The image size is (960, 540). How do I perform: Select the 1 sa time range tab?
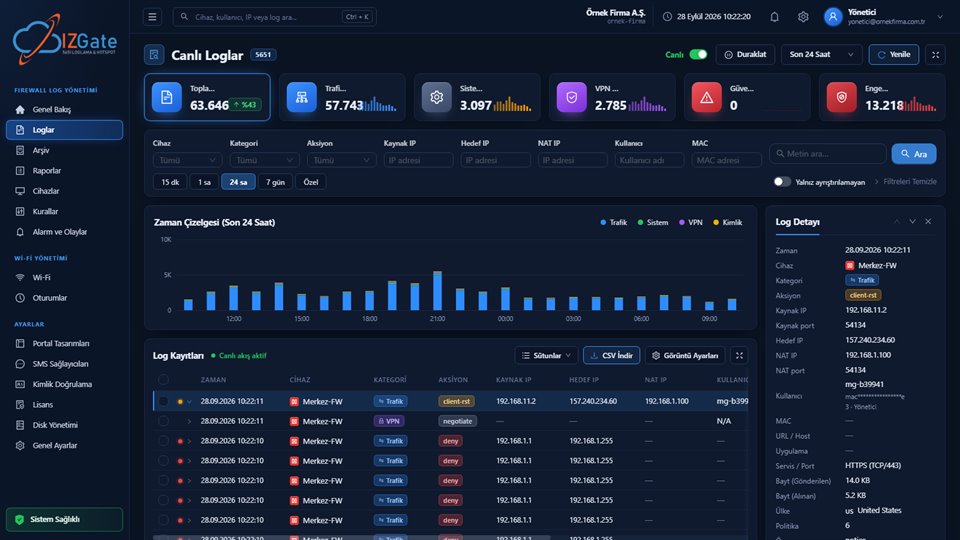coord(204,182)
